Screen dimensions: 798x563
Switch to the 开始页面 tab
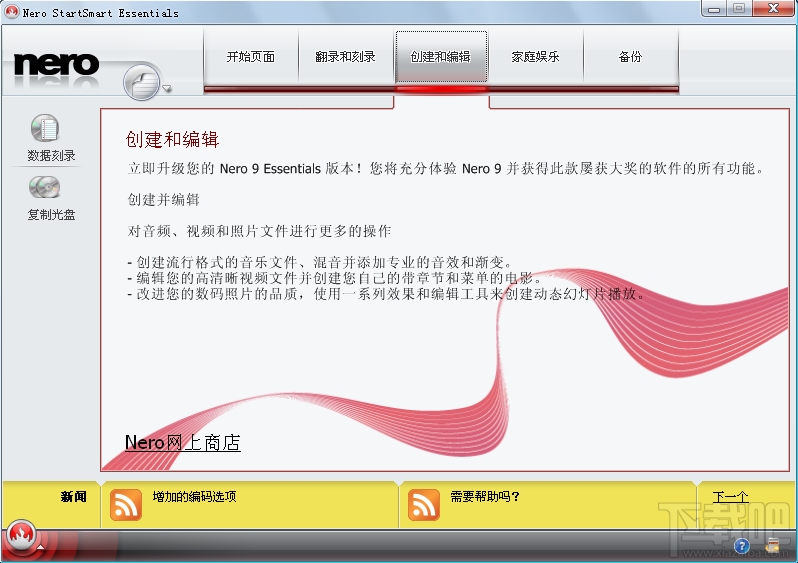tap(250, 57)
